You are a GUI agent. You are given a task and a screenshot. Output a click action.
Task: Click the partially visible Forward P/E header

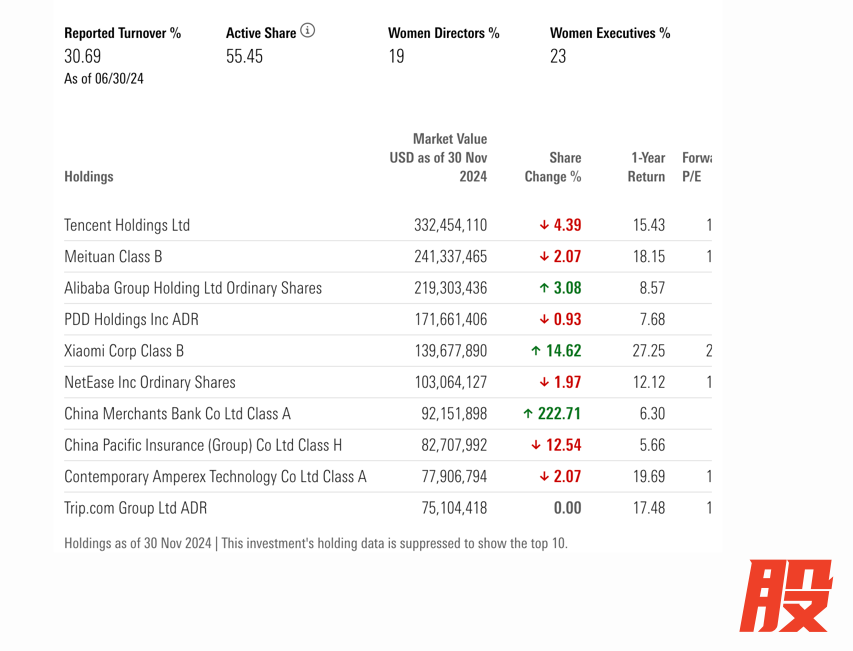(695, 167)
